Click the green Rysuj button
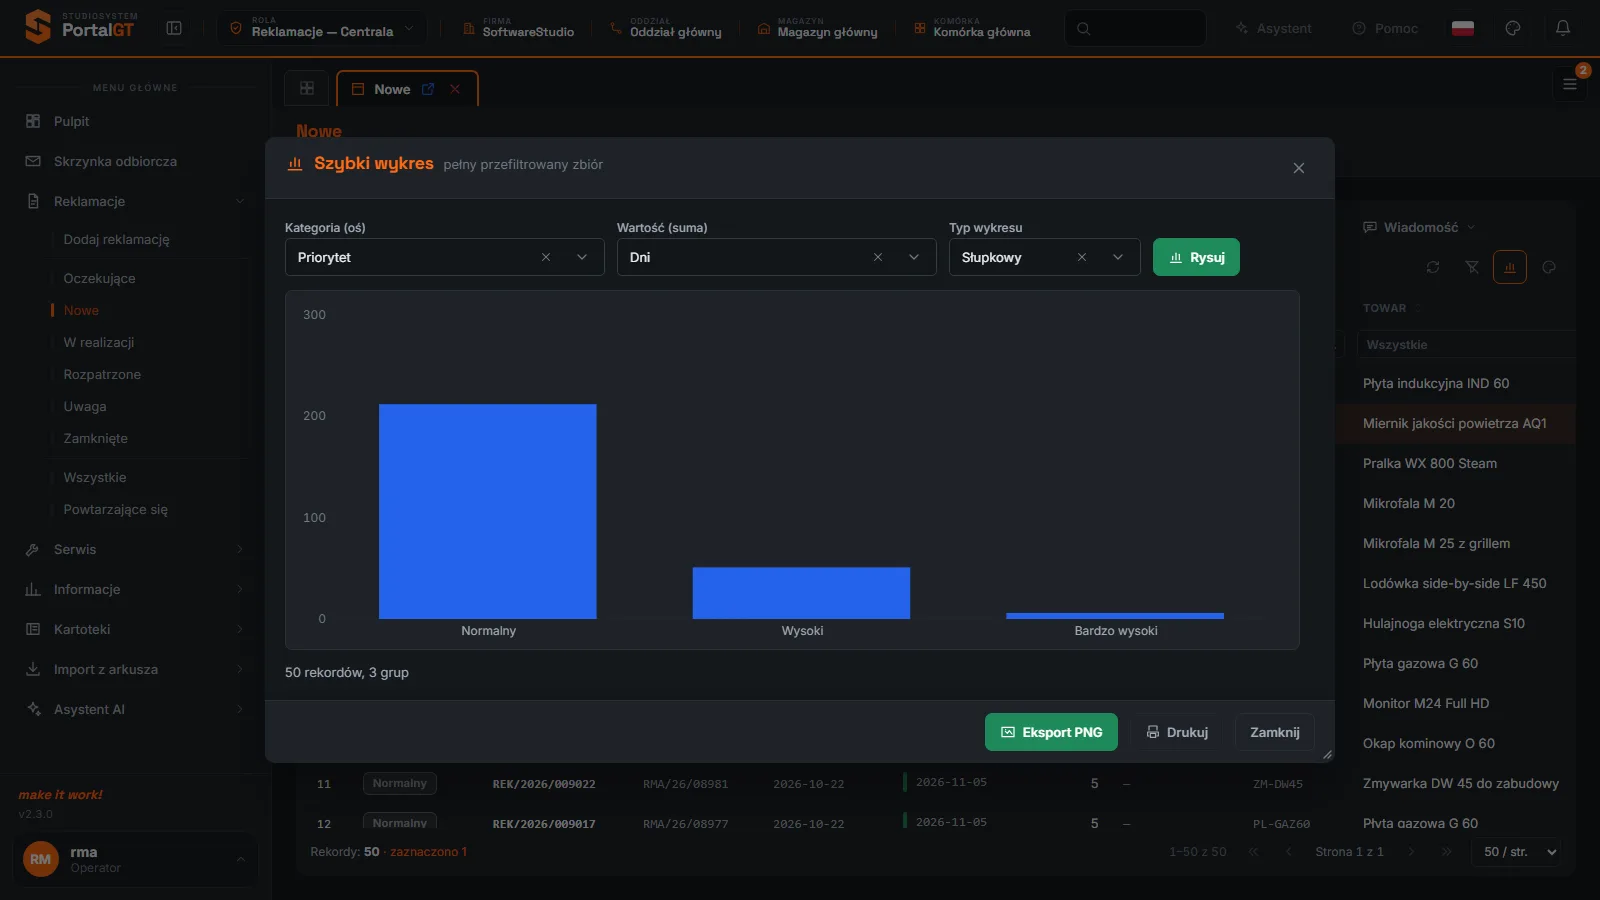Viewport: 1600px width, 900px height. (1196, 257)
